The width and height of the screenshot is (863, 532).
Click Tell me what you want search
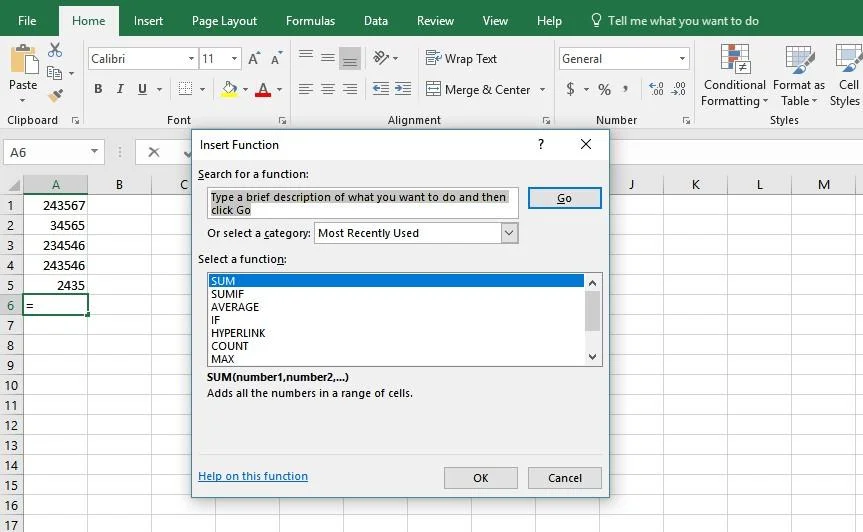coord(675,21)
